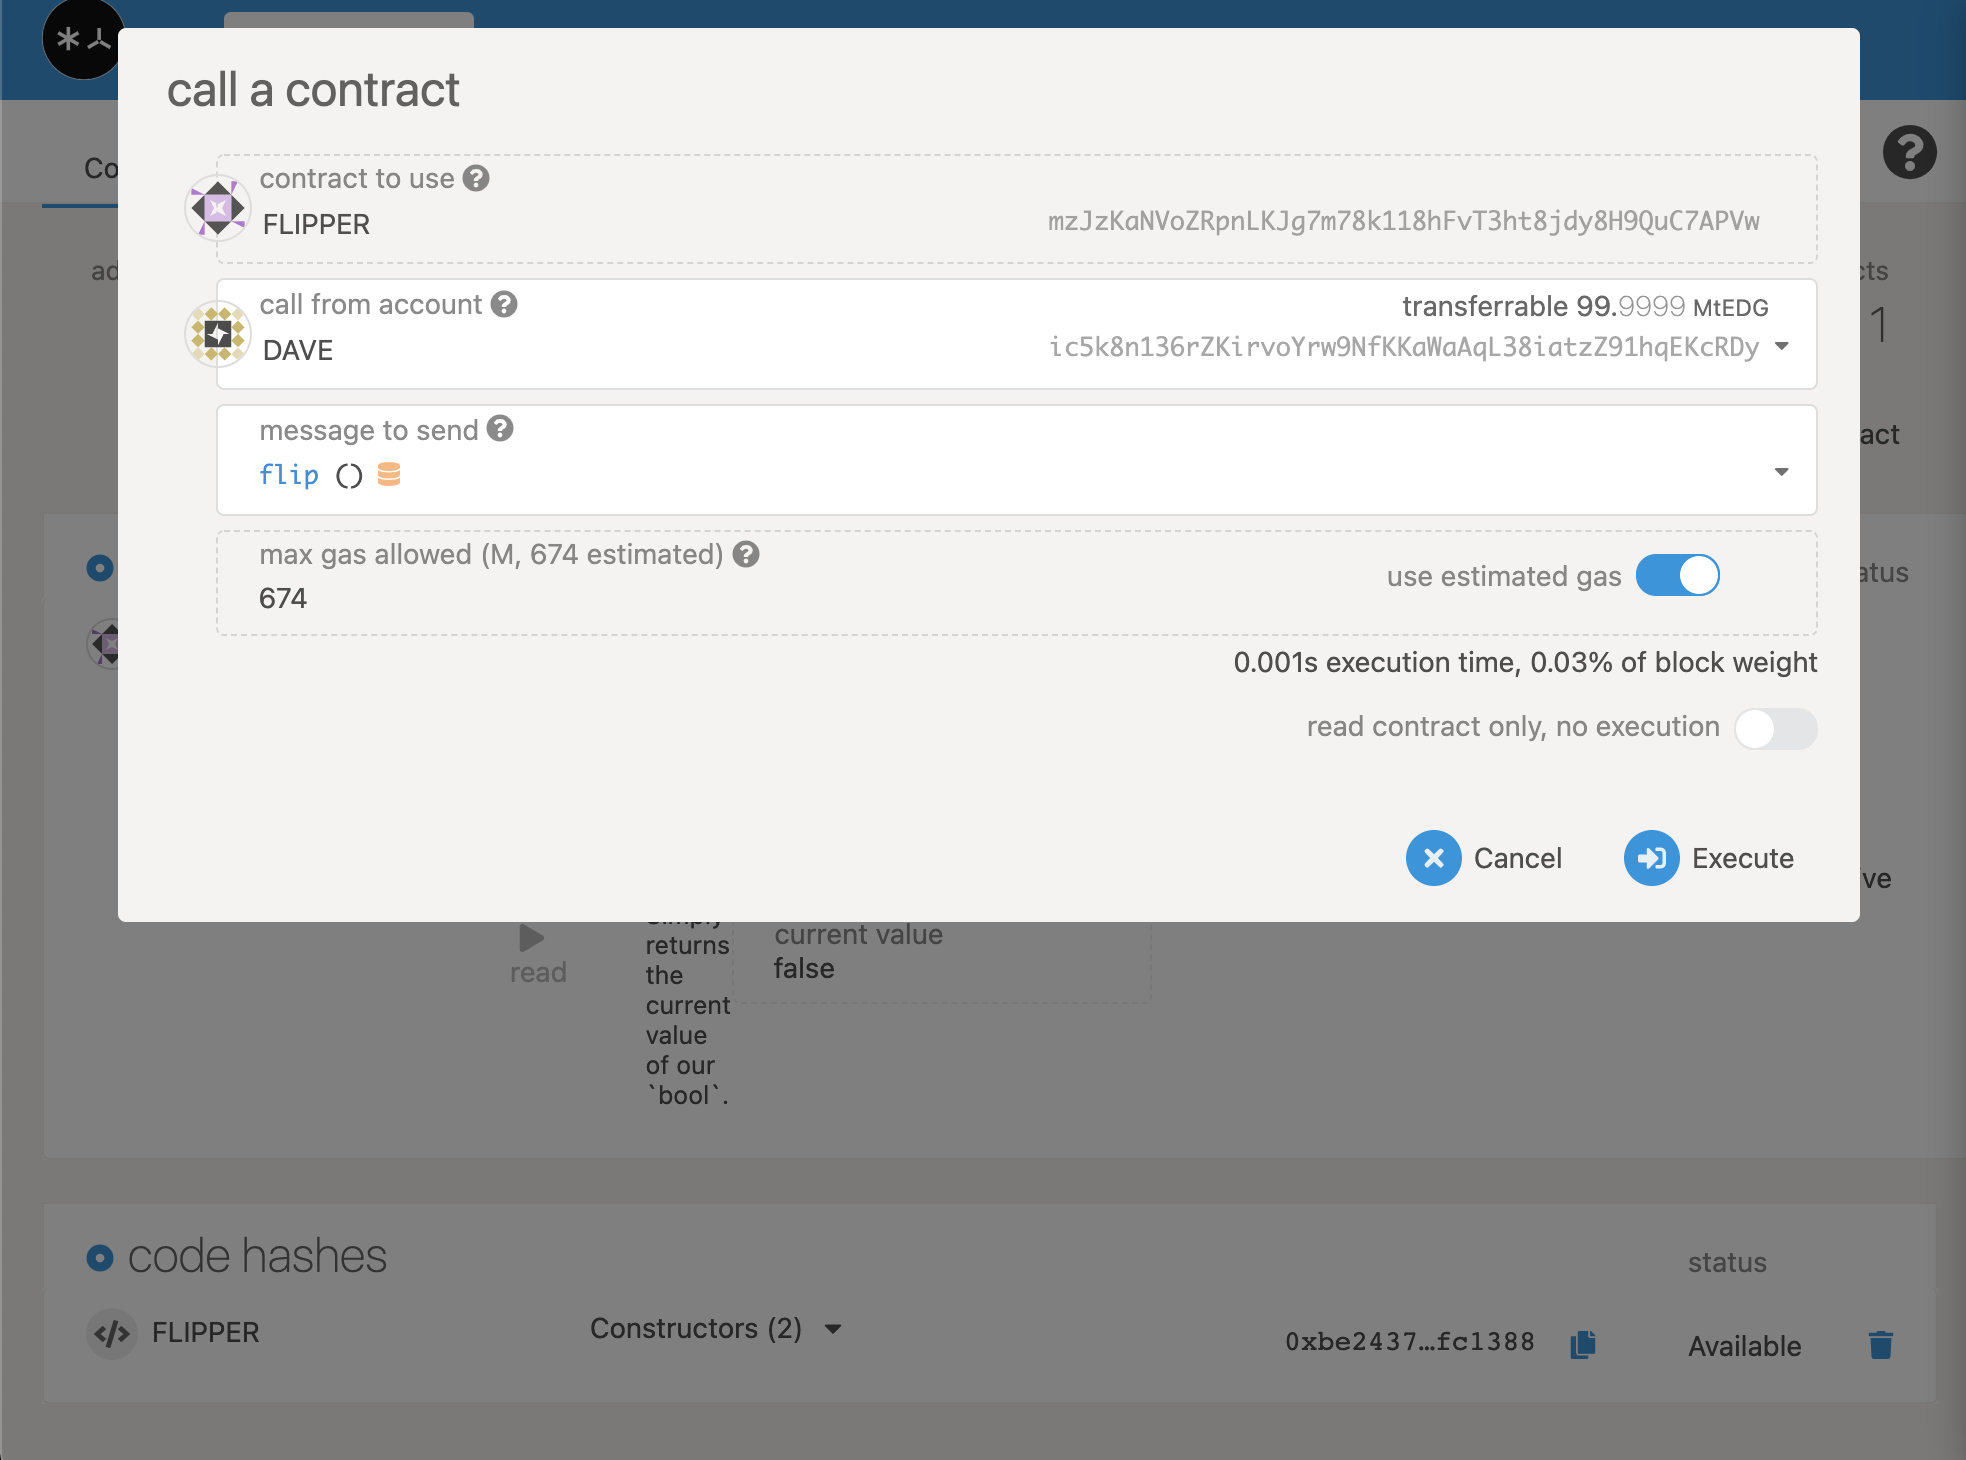
Task: Copy the code hash 0xbe2437…fc1388
Action: point(1583,1344)
